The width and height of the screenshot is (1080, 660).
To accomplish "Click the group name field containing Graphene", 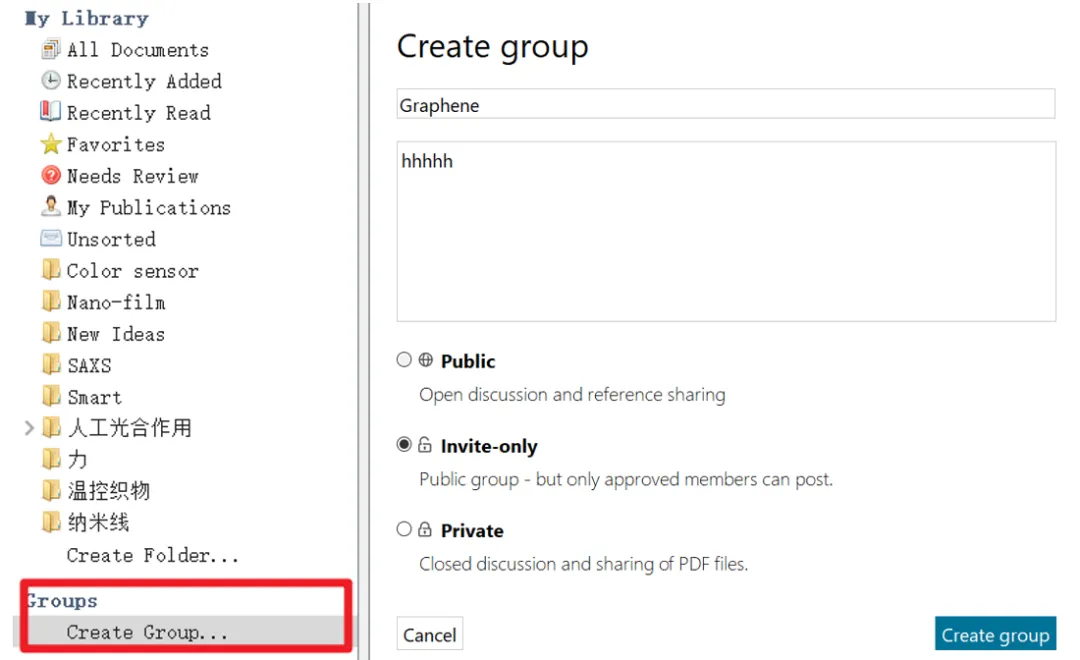I will (725, 105).
